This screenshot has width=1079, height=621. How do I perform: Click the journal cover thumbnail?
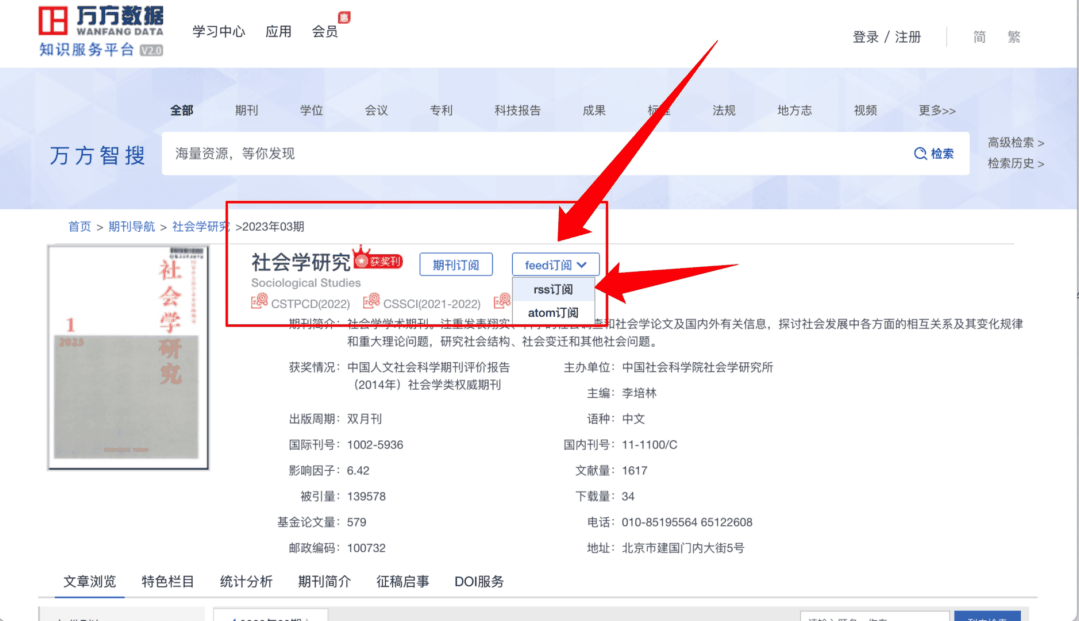tap(127, 355)
